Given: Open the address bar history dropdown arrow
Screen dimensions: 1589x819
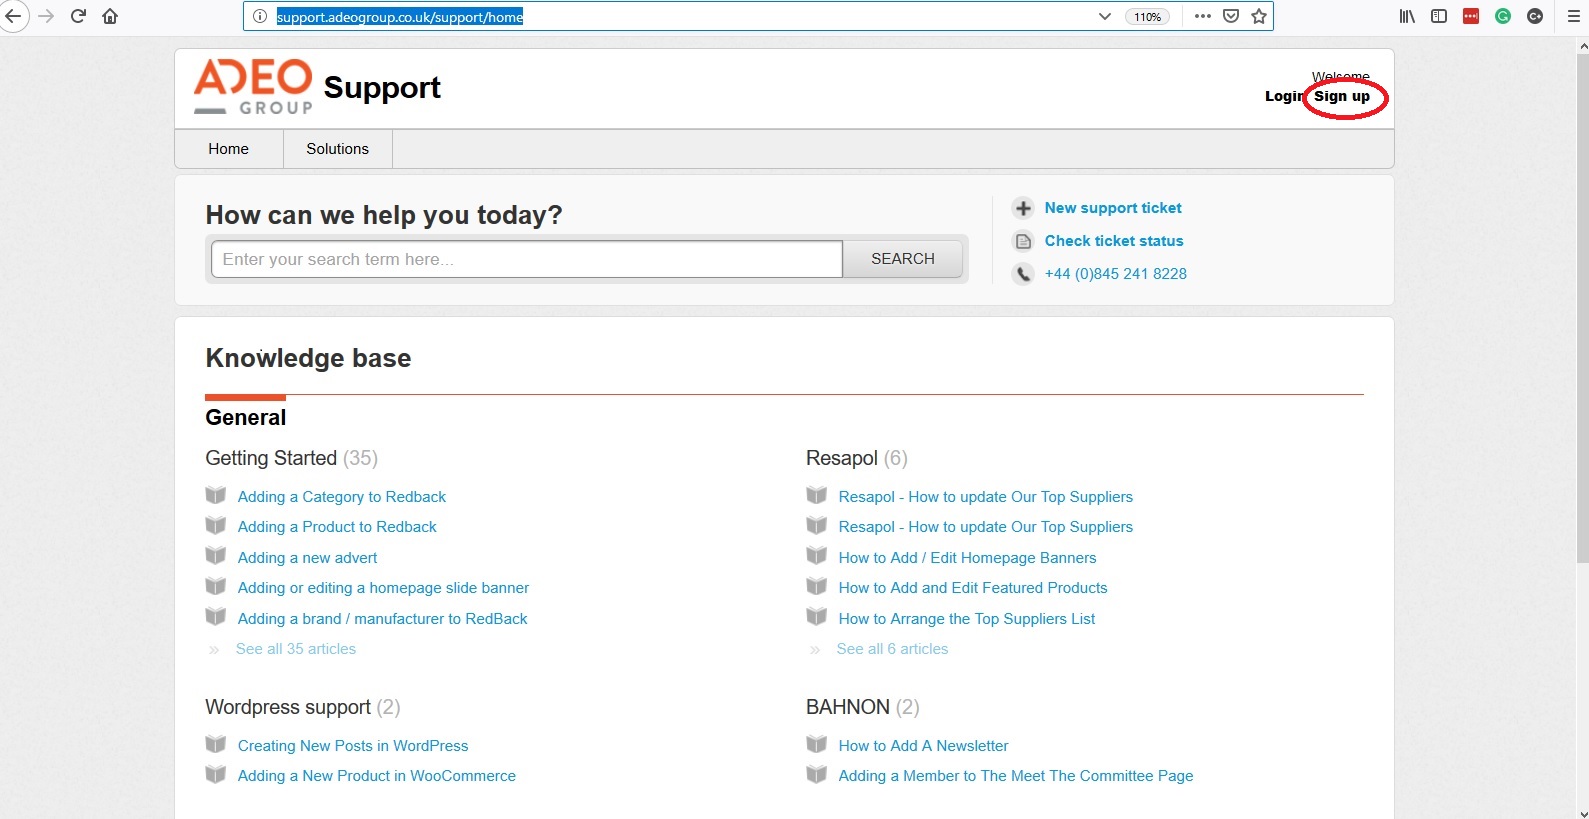Looking at the screenshot, I should point(1104,16).
